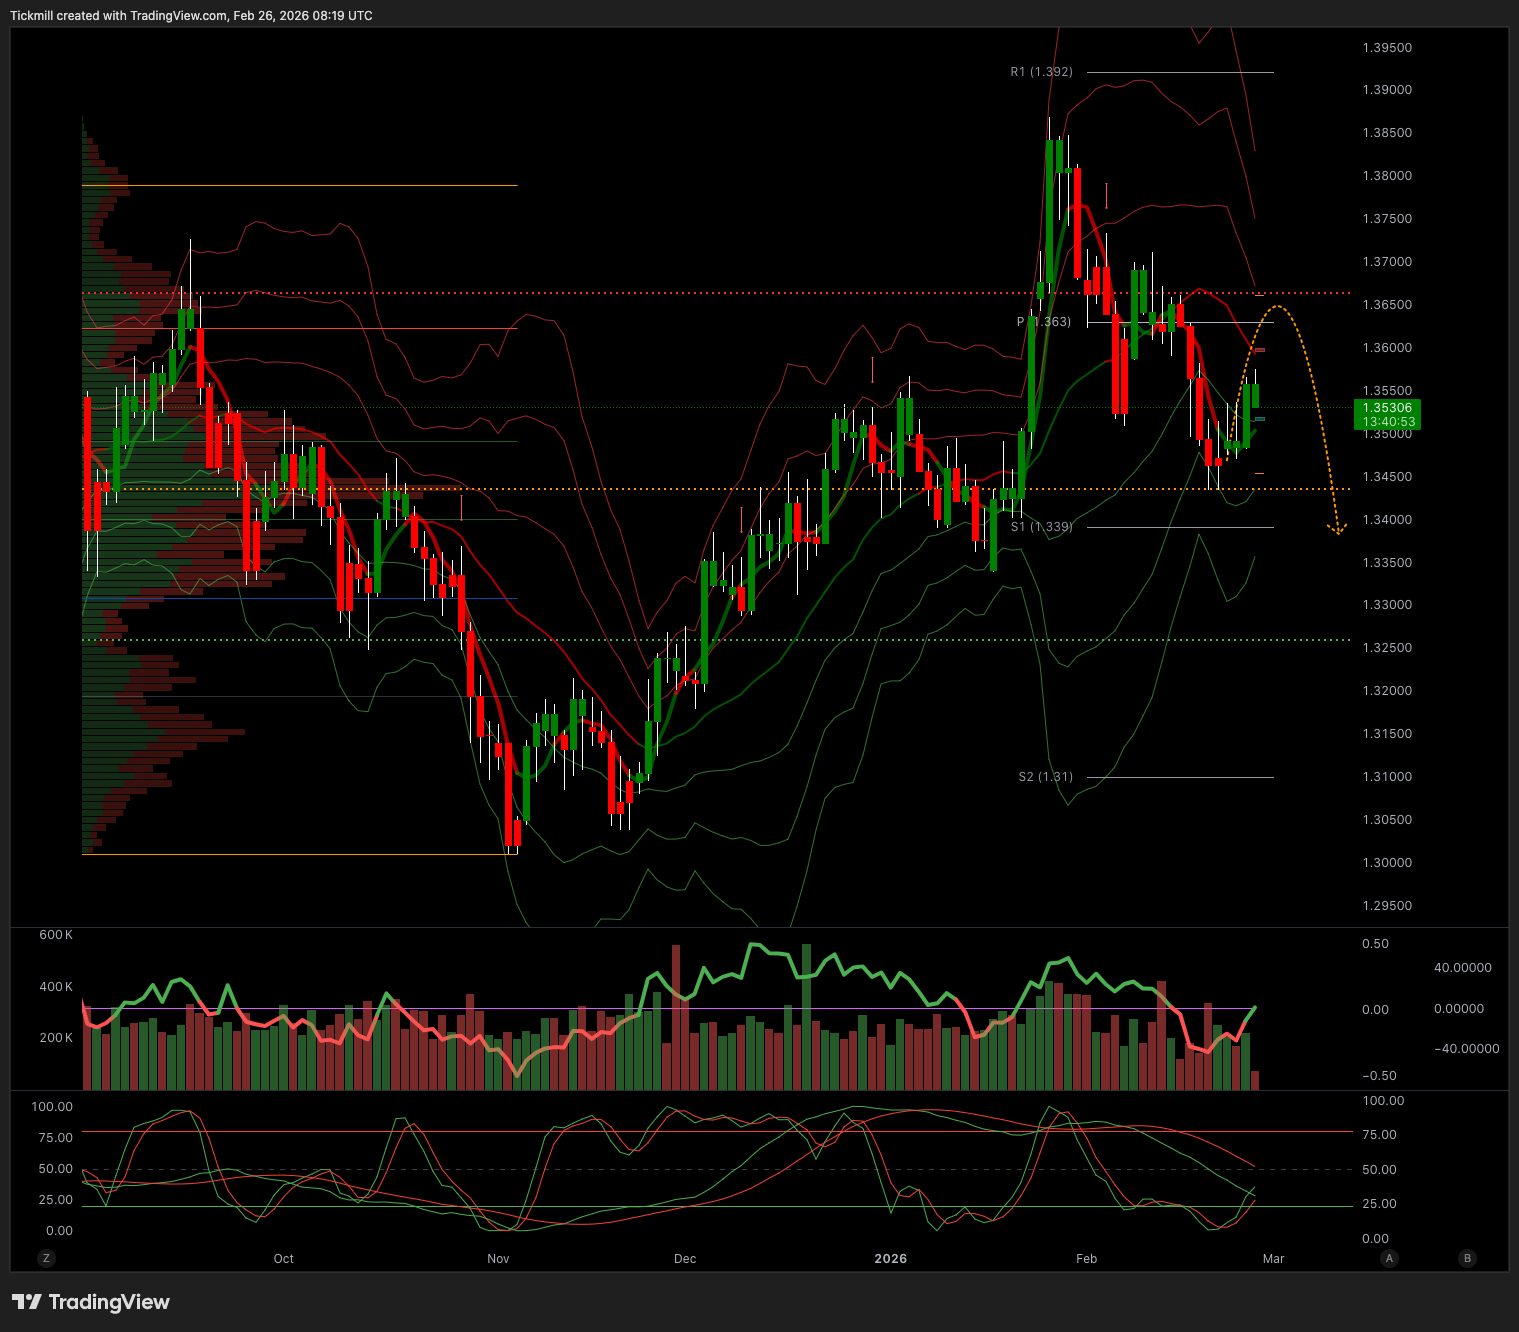Click the 1.38500 price scale label

(1387, 133)
